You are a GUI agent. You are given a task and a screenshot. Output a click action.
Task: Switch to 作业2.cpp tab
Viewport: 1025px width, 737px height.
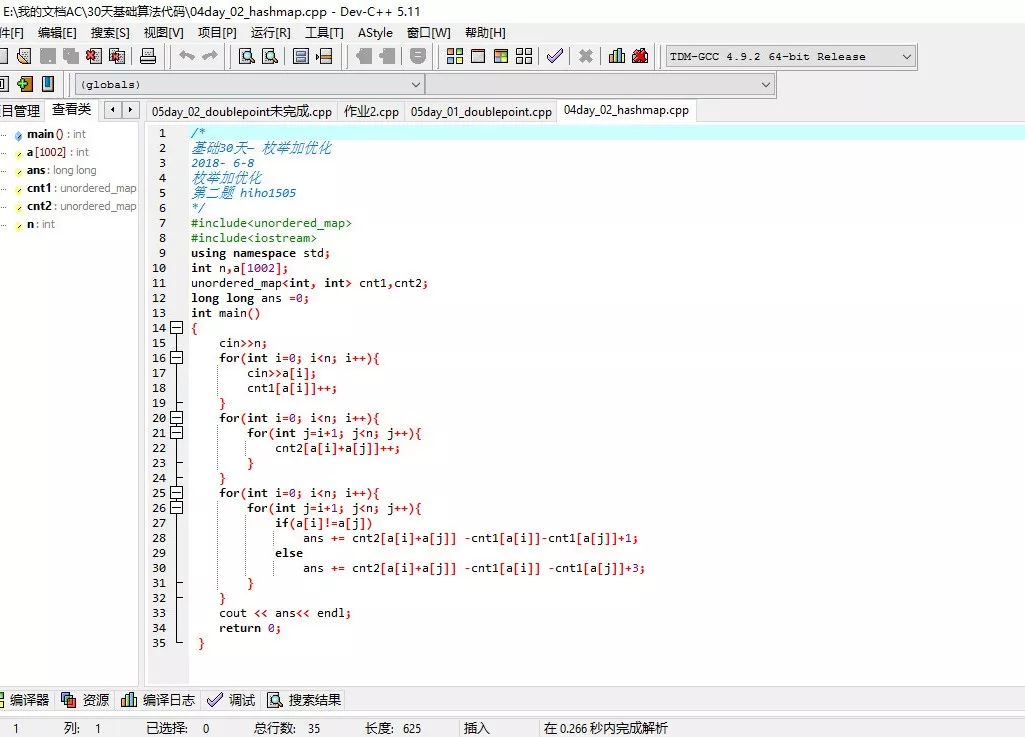tap(371, 112)
